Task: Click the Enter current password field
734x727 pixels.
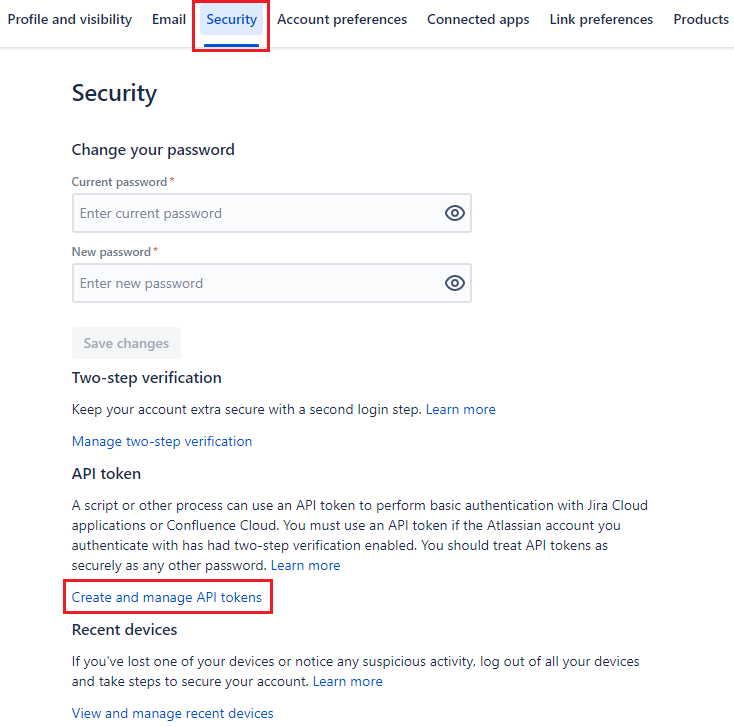Action: click(x=255, y=213)
